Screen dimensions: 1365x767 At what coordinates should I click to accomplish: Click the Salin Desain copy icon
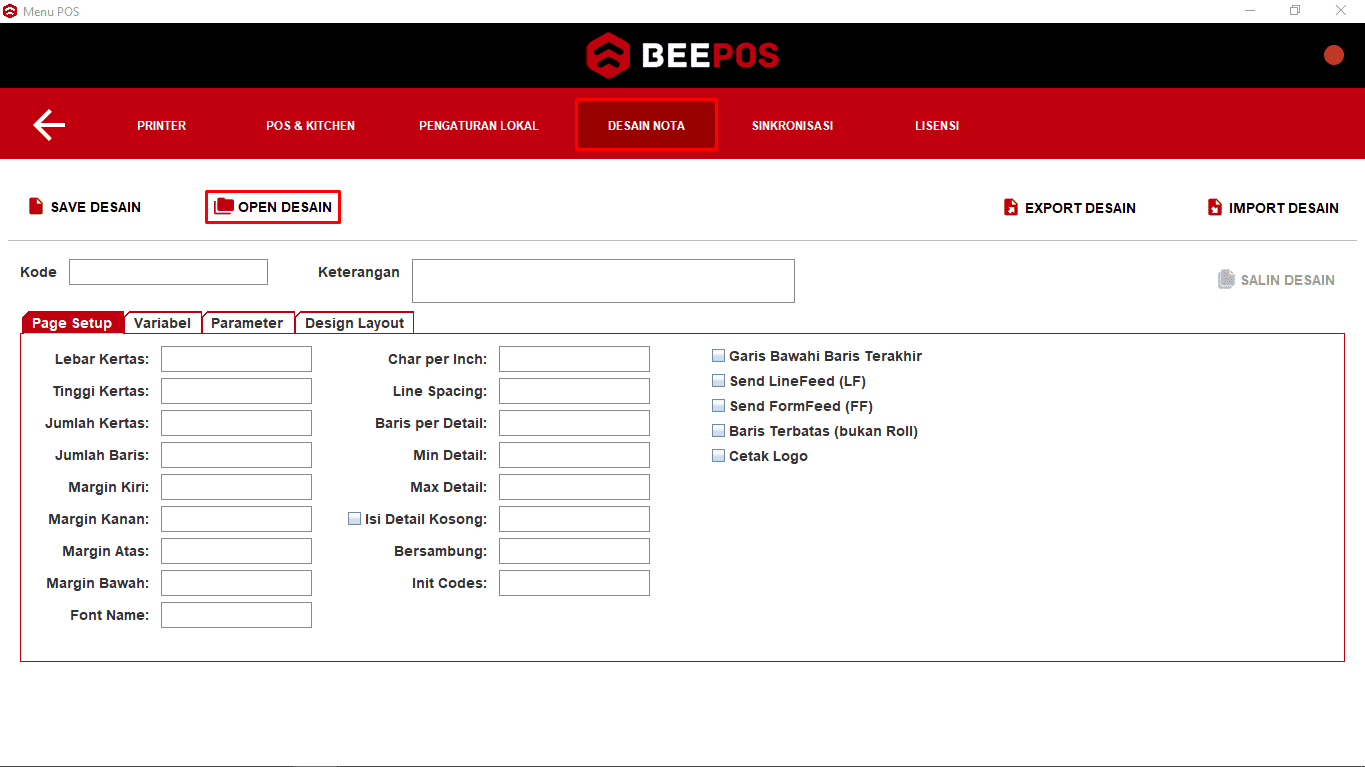click(x=1226, y=280)
